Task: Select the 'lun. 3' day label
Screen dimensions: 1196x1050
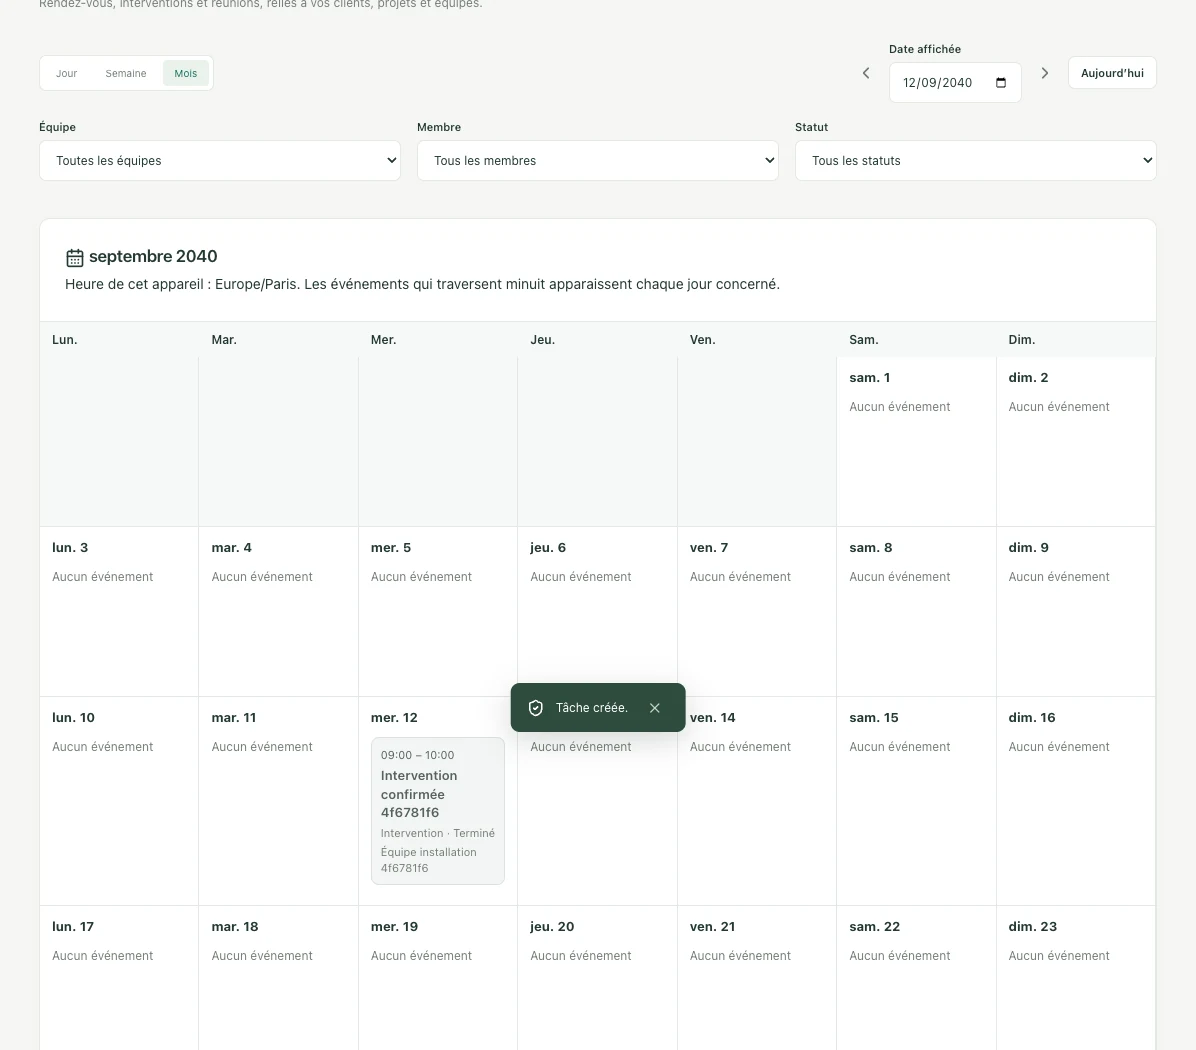Action: pyautogui.click(x=70, y=547)
